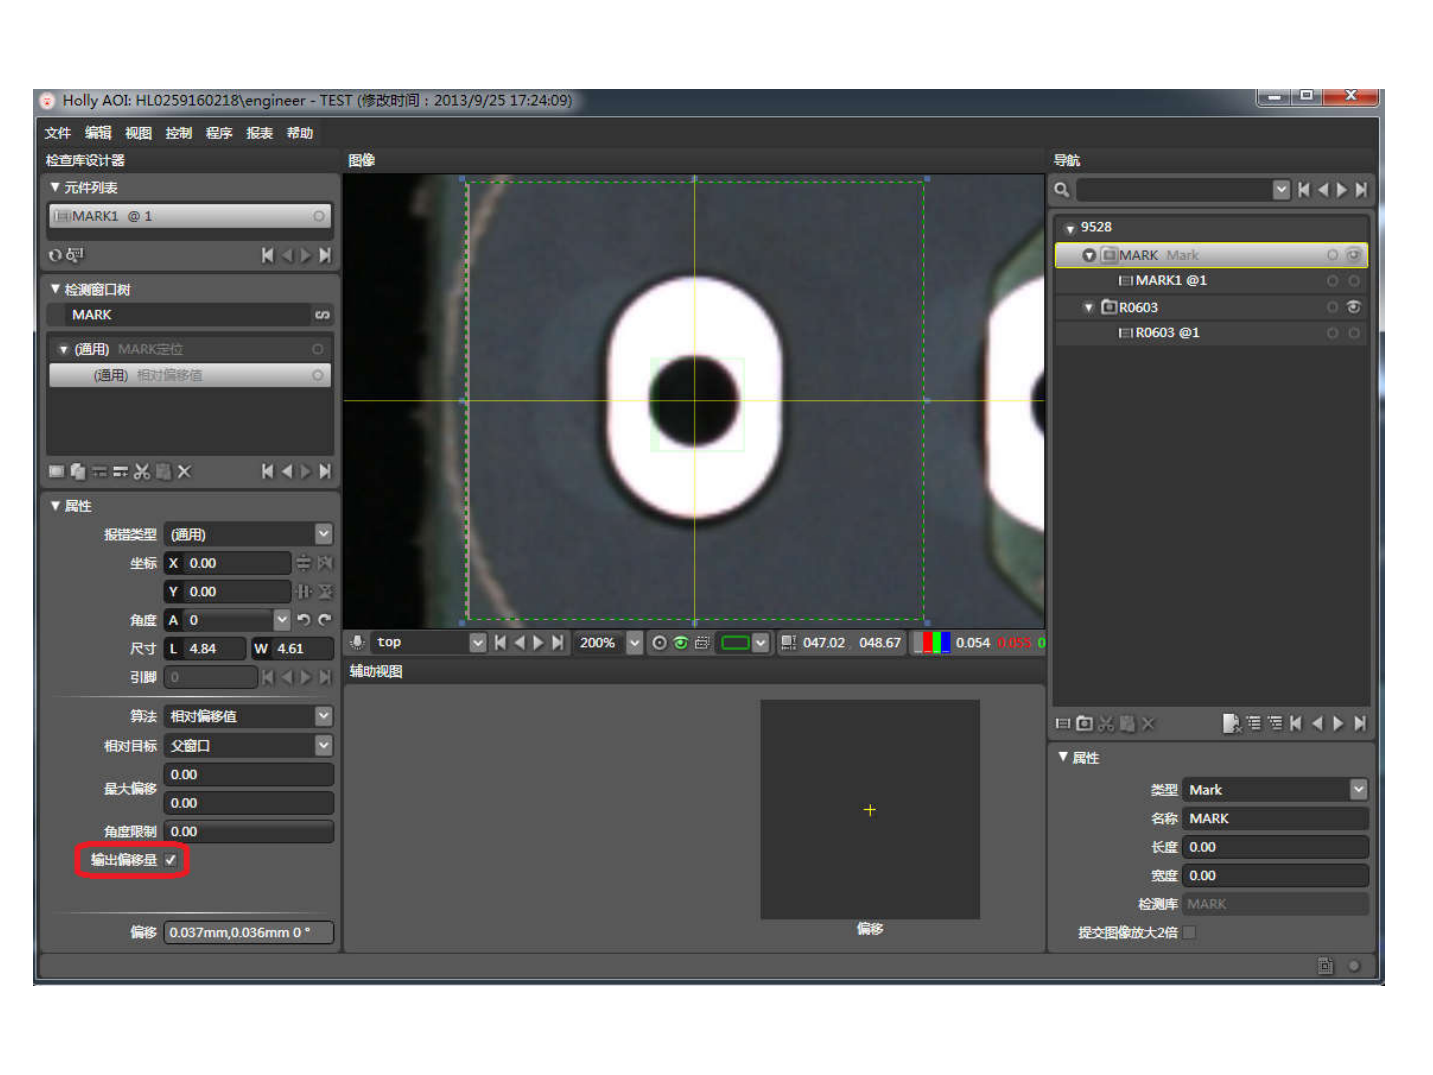Open the 文件 menu

pos(57,133)
